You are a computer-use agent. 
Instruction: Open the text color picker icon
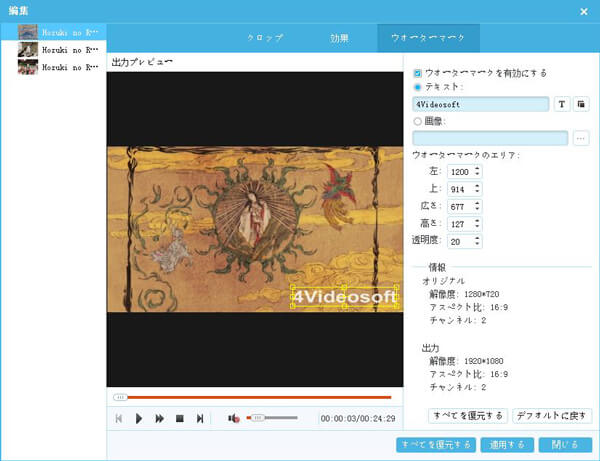click(581, 104)
